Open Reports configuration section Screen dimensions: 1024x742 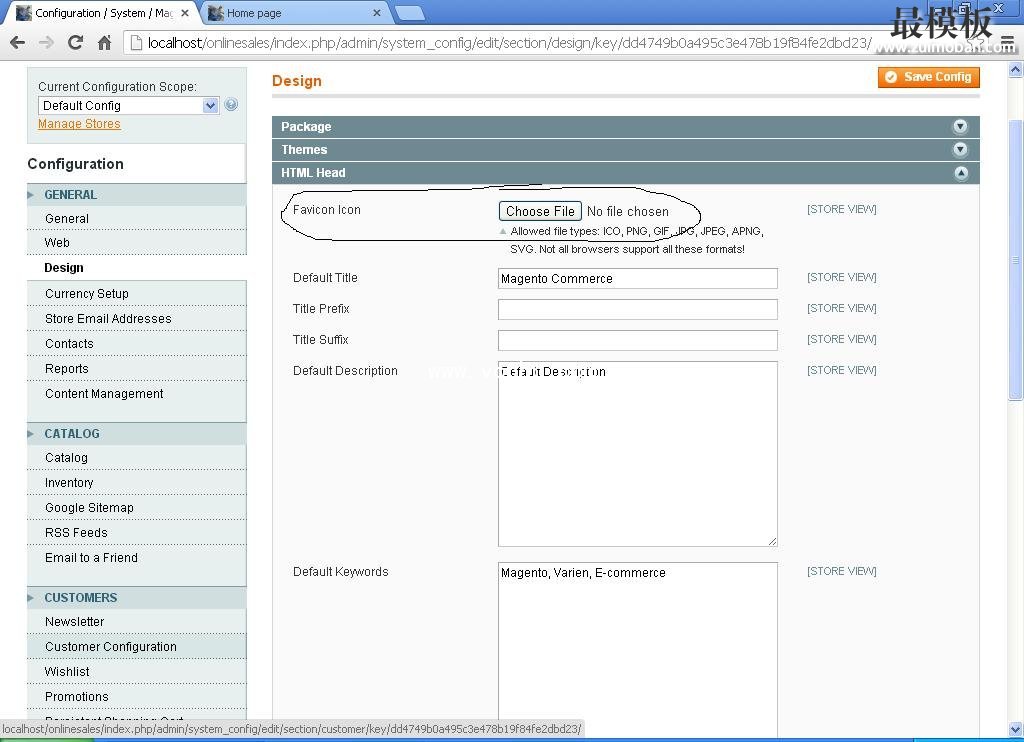136,369
